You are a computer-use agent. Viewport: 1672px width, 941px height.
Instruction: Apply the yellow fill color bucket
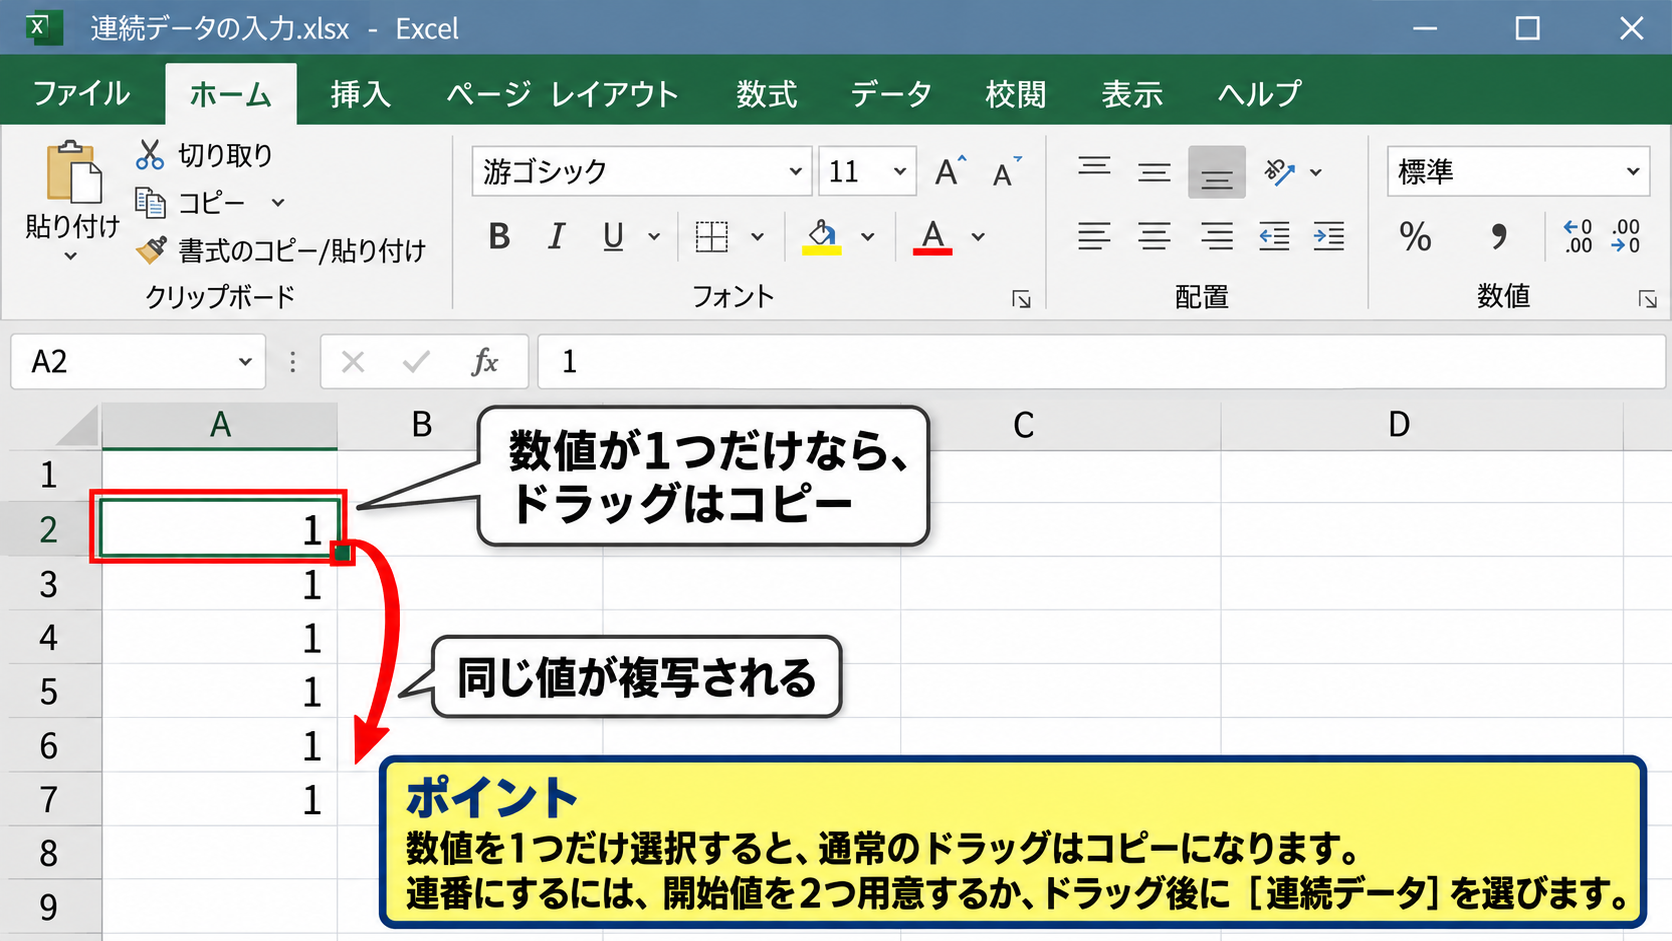(822, 237)
